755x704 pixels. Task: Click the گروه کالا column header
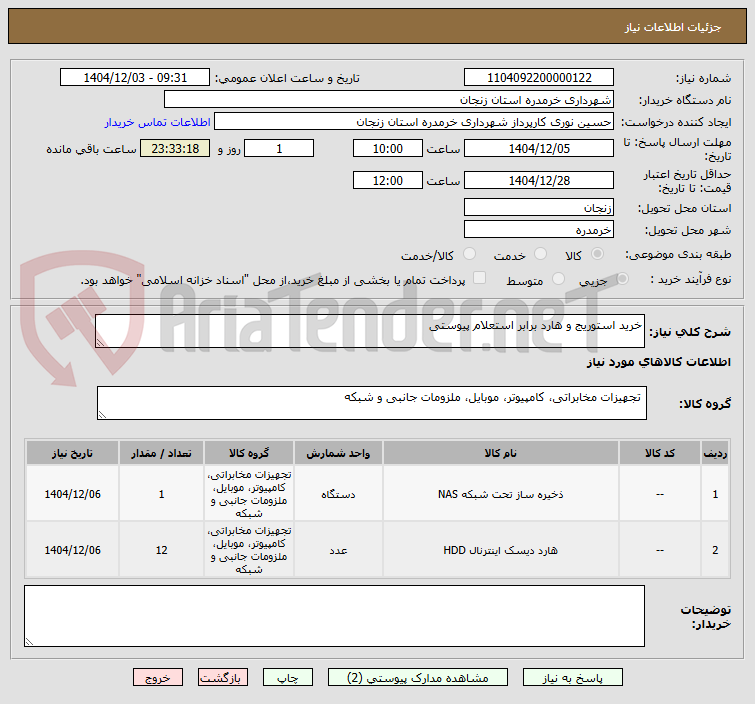coord(249,453)
